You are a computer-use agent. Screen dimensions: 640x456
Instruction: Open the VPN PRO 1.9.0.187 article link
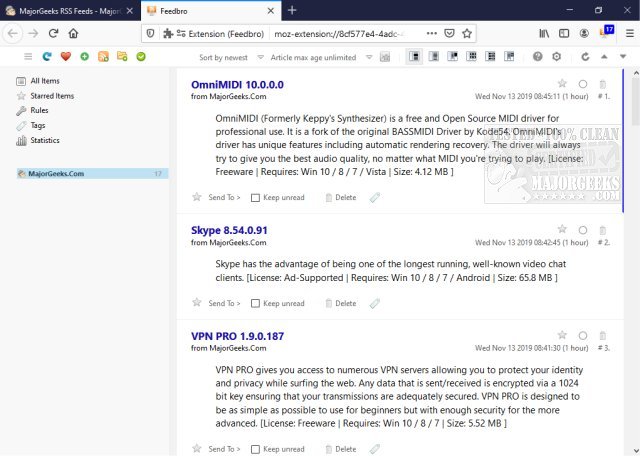tap(238, 334)
